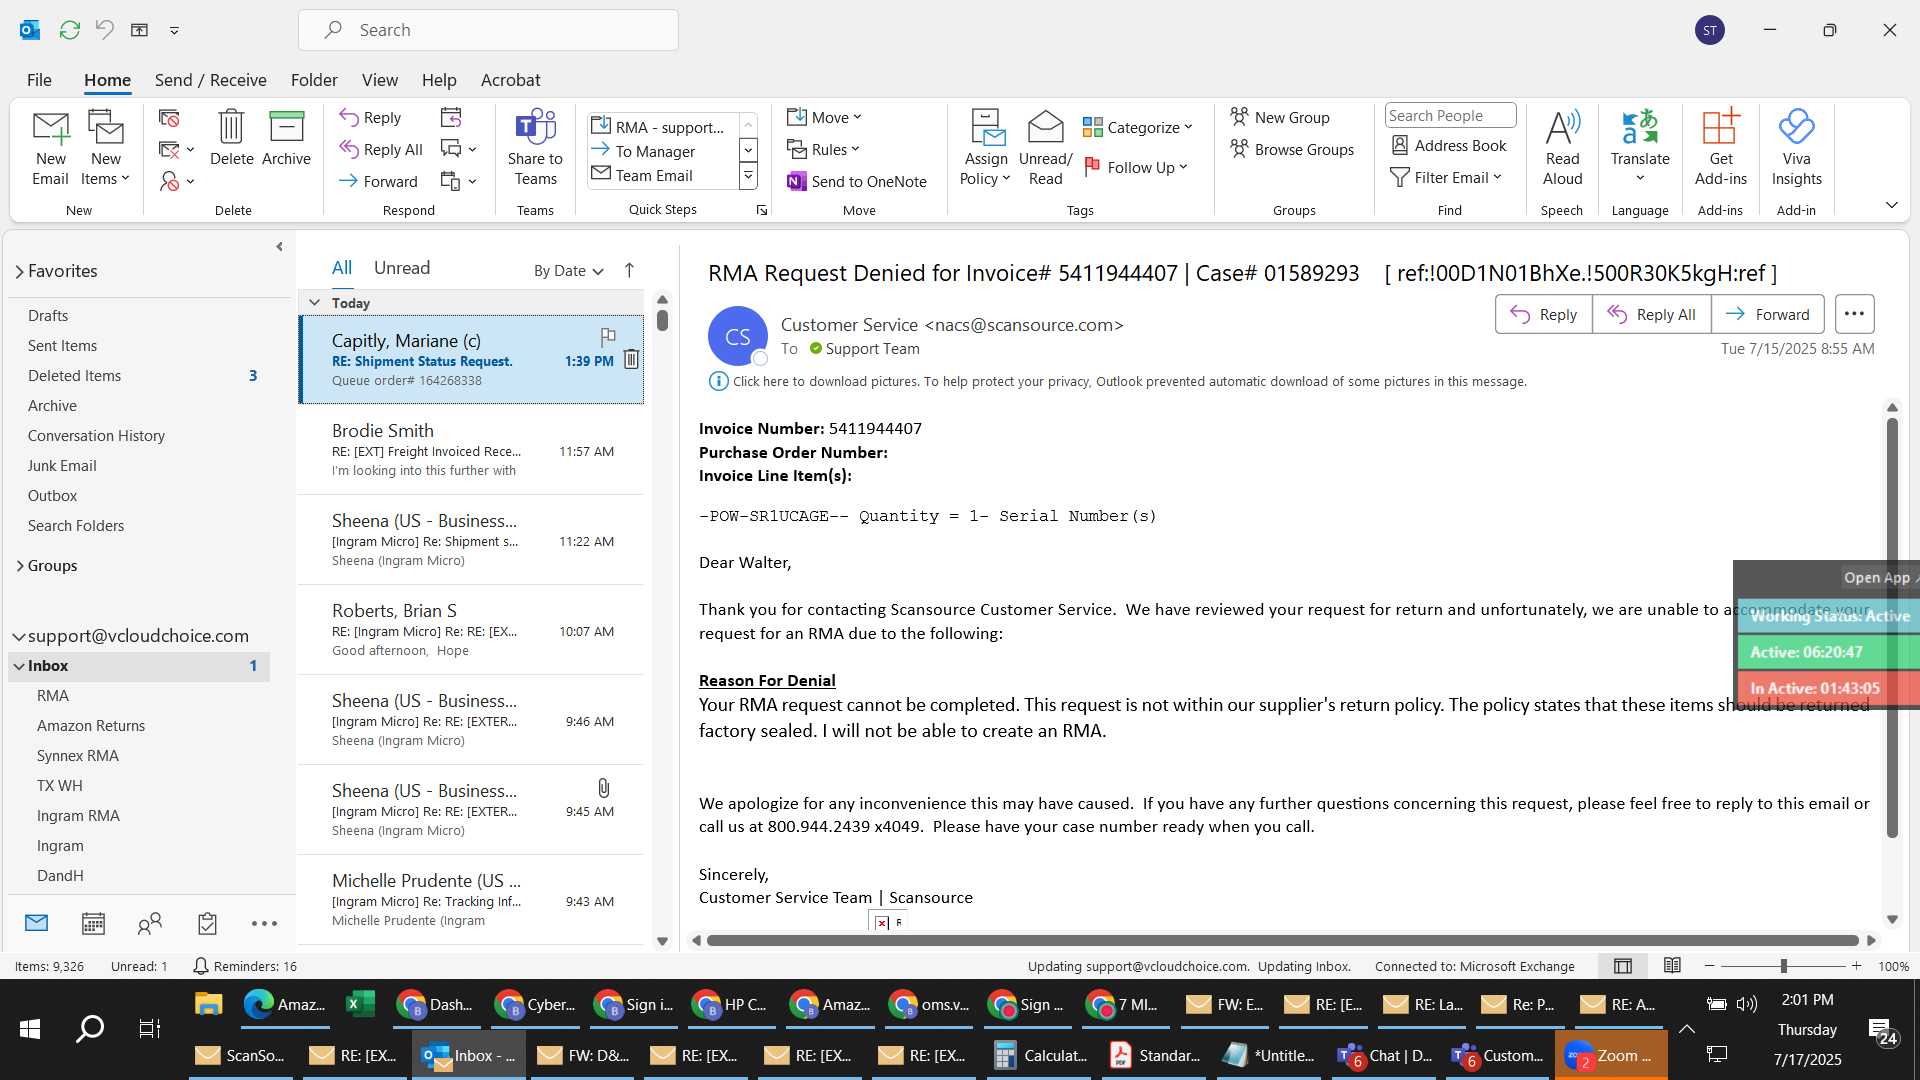
Task: Open Excel from the taskbar
Action: 360,1004
